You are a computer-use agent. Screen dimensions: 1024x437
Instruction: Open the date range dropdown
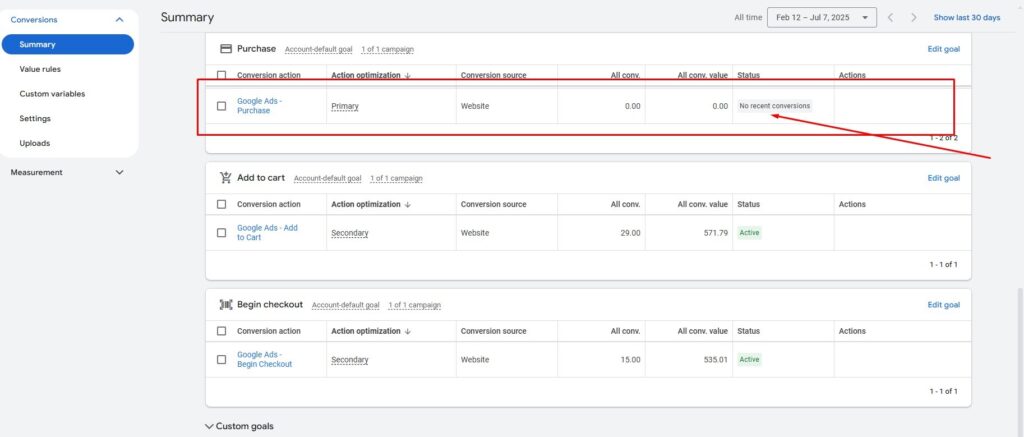(x=821, y=18)
